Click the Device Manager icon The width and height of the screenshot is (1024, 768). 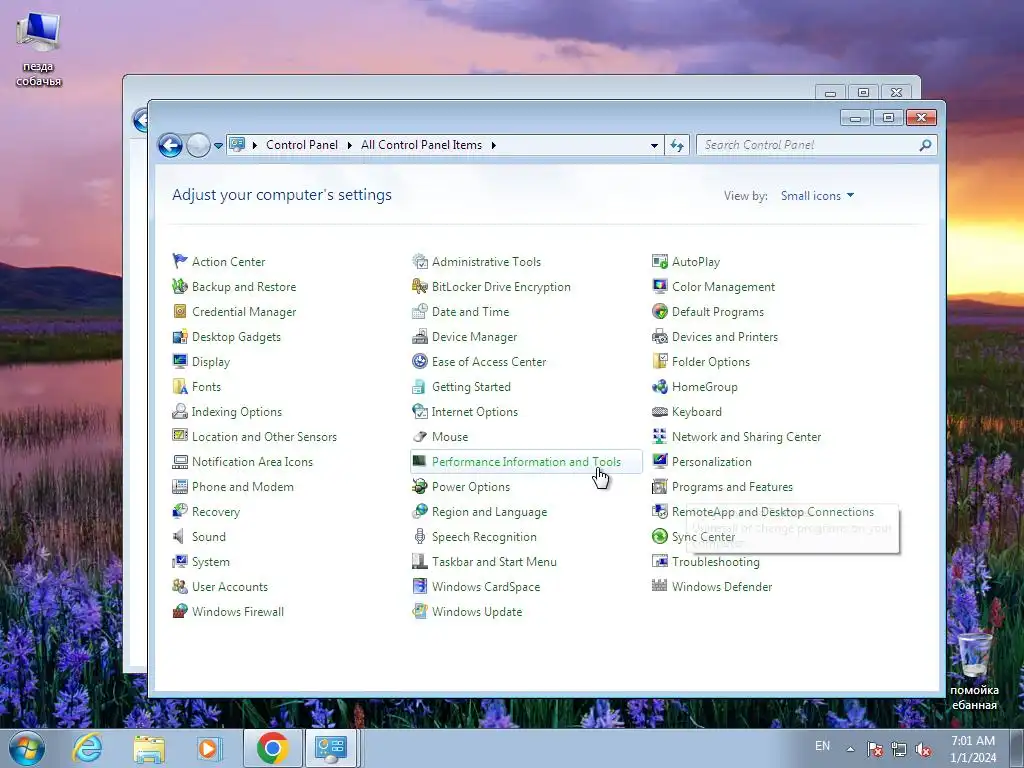(x=420, y=336)
